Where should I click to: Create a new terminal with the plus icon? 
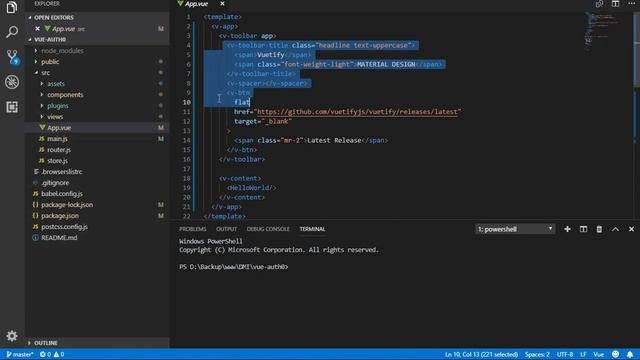pos(567,229)
